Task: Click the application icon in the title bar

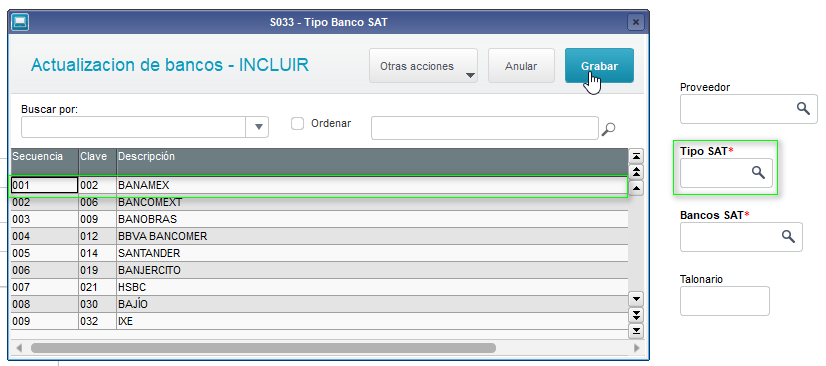Action: (x=20, y=22)
